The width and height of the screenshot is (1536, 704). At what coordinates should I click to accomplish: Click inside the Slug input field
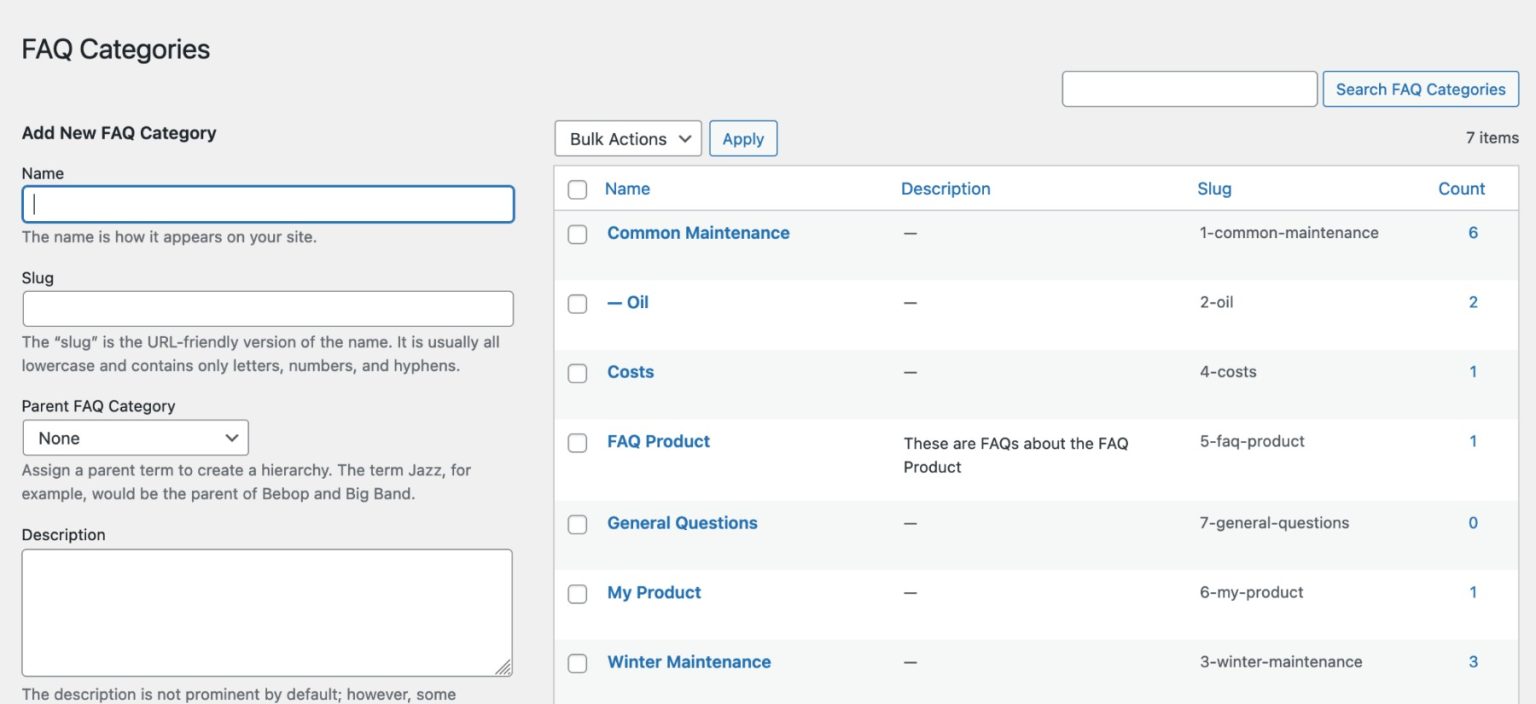click(x=268, y=308)
